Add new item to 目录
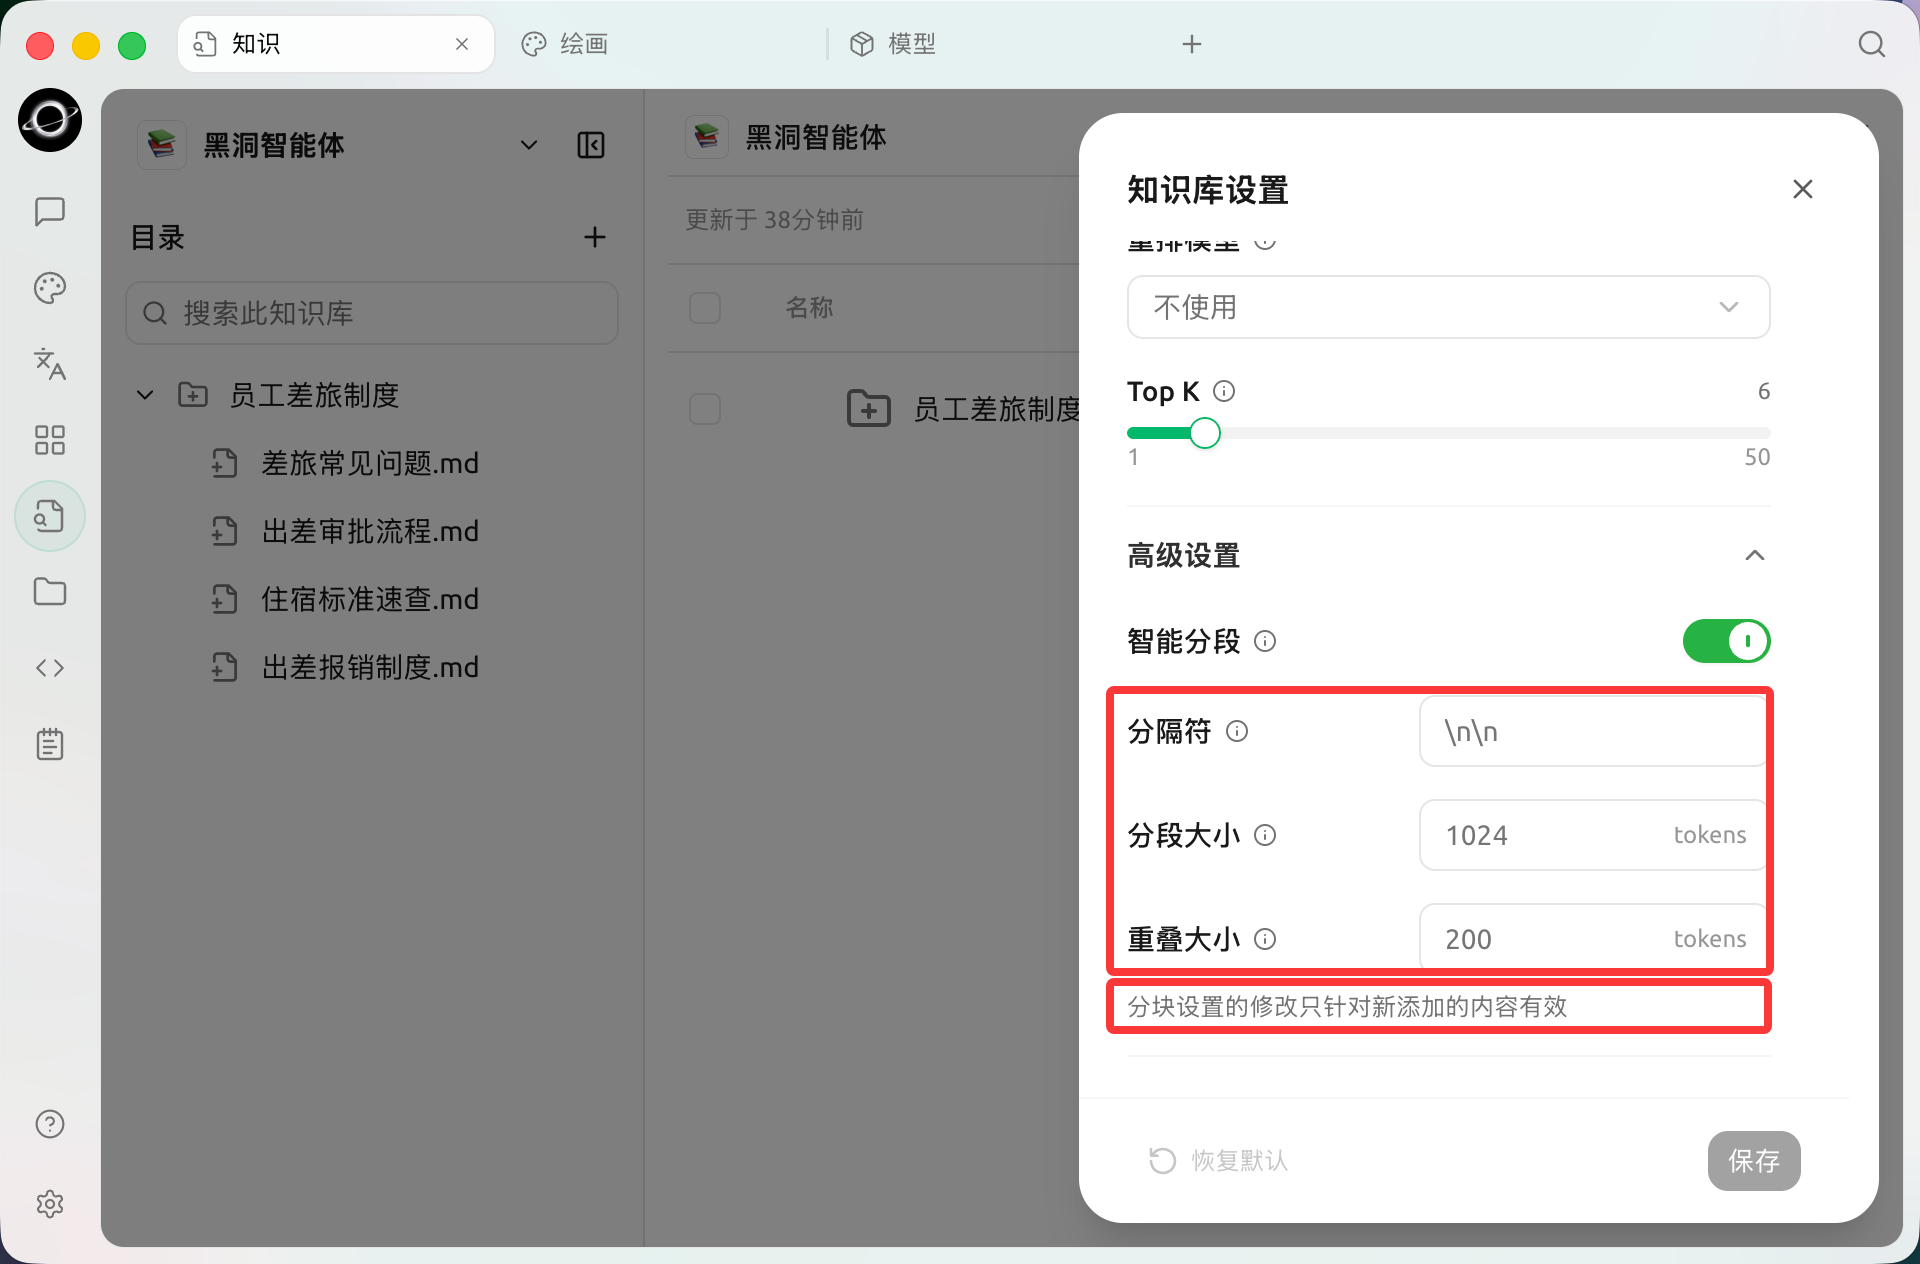Image resolution: width=1920 pixels, height=1264 pixels. click(595, 237)
